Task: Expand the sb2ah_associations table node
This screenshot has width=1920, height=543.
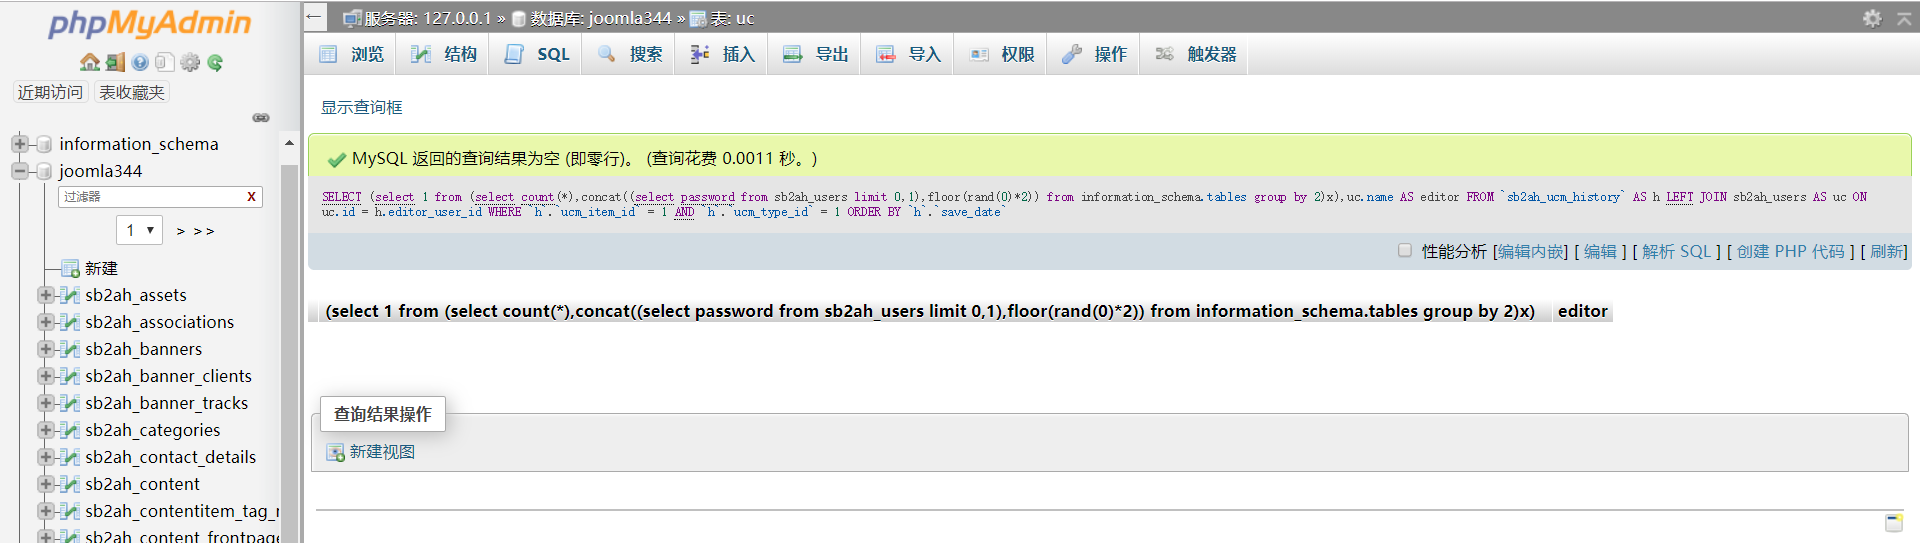Action: click(x=45, y=322)
